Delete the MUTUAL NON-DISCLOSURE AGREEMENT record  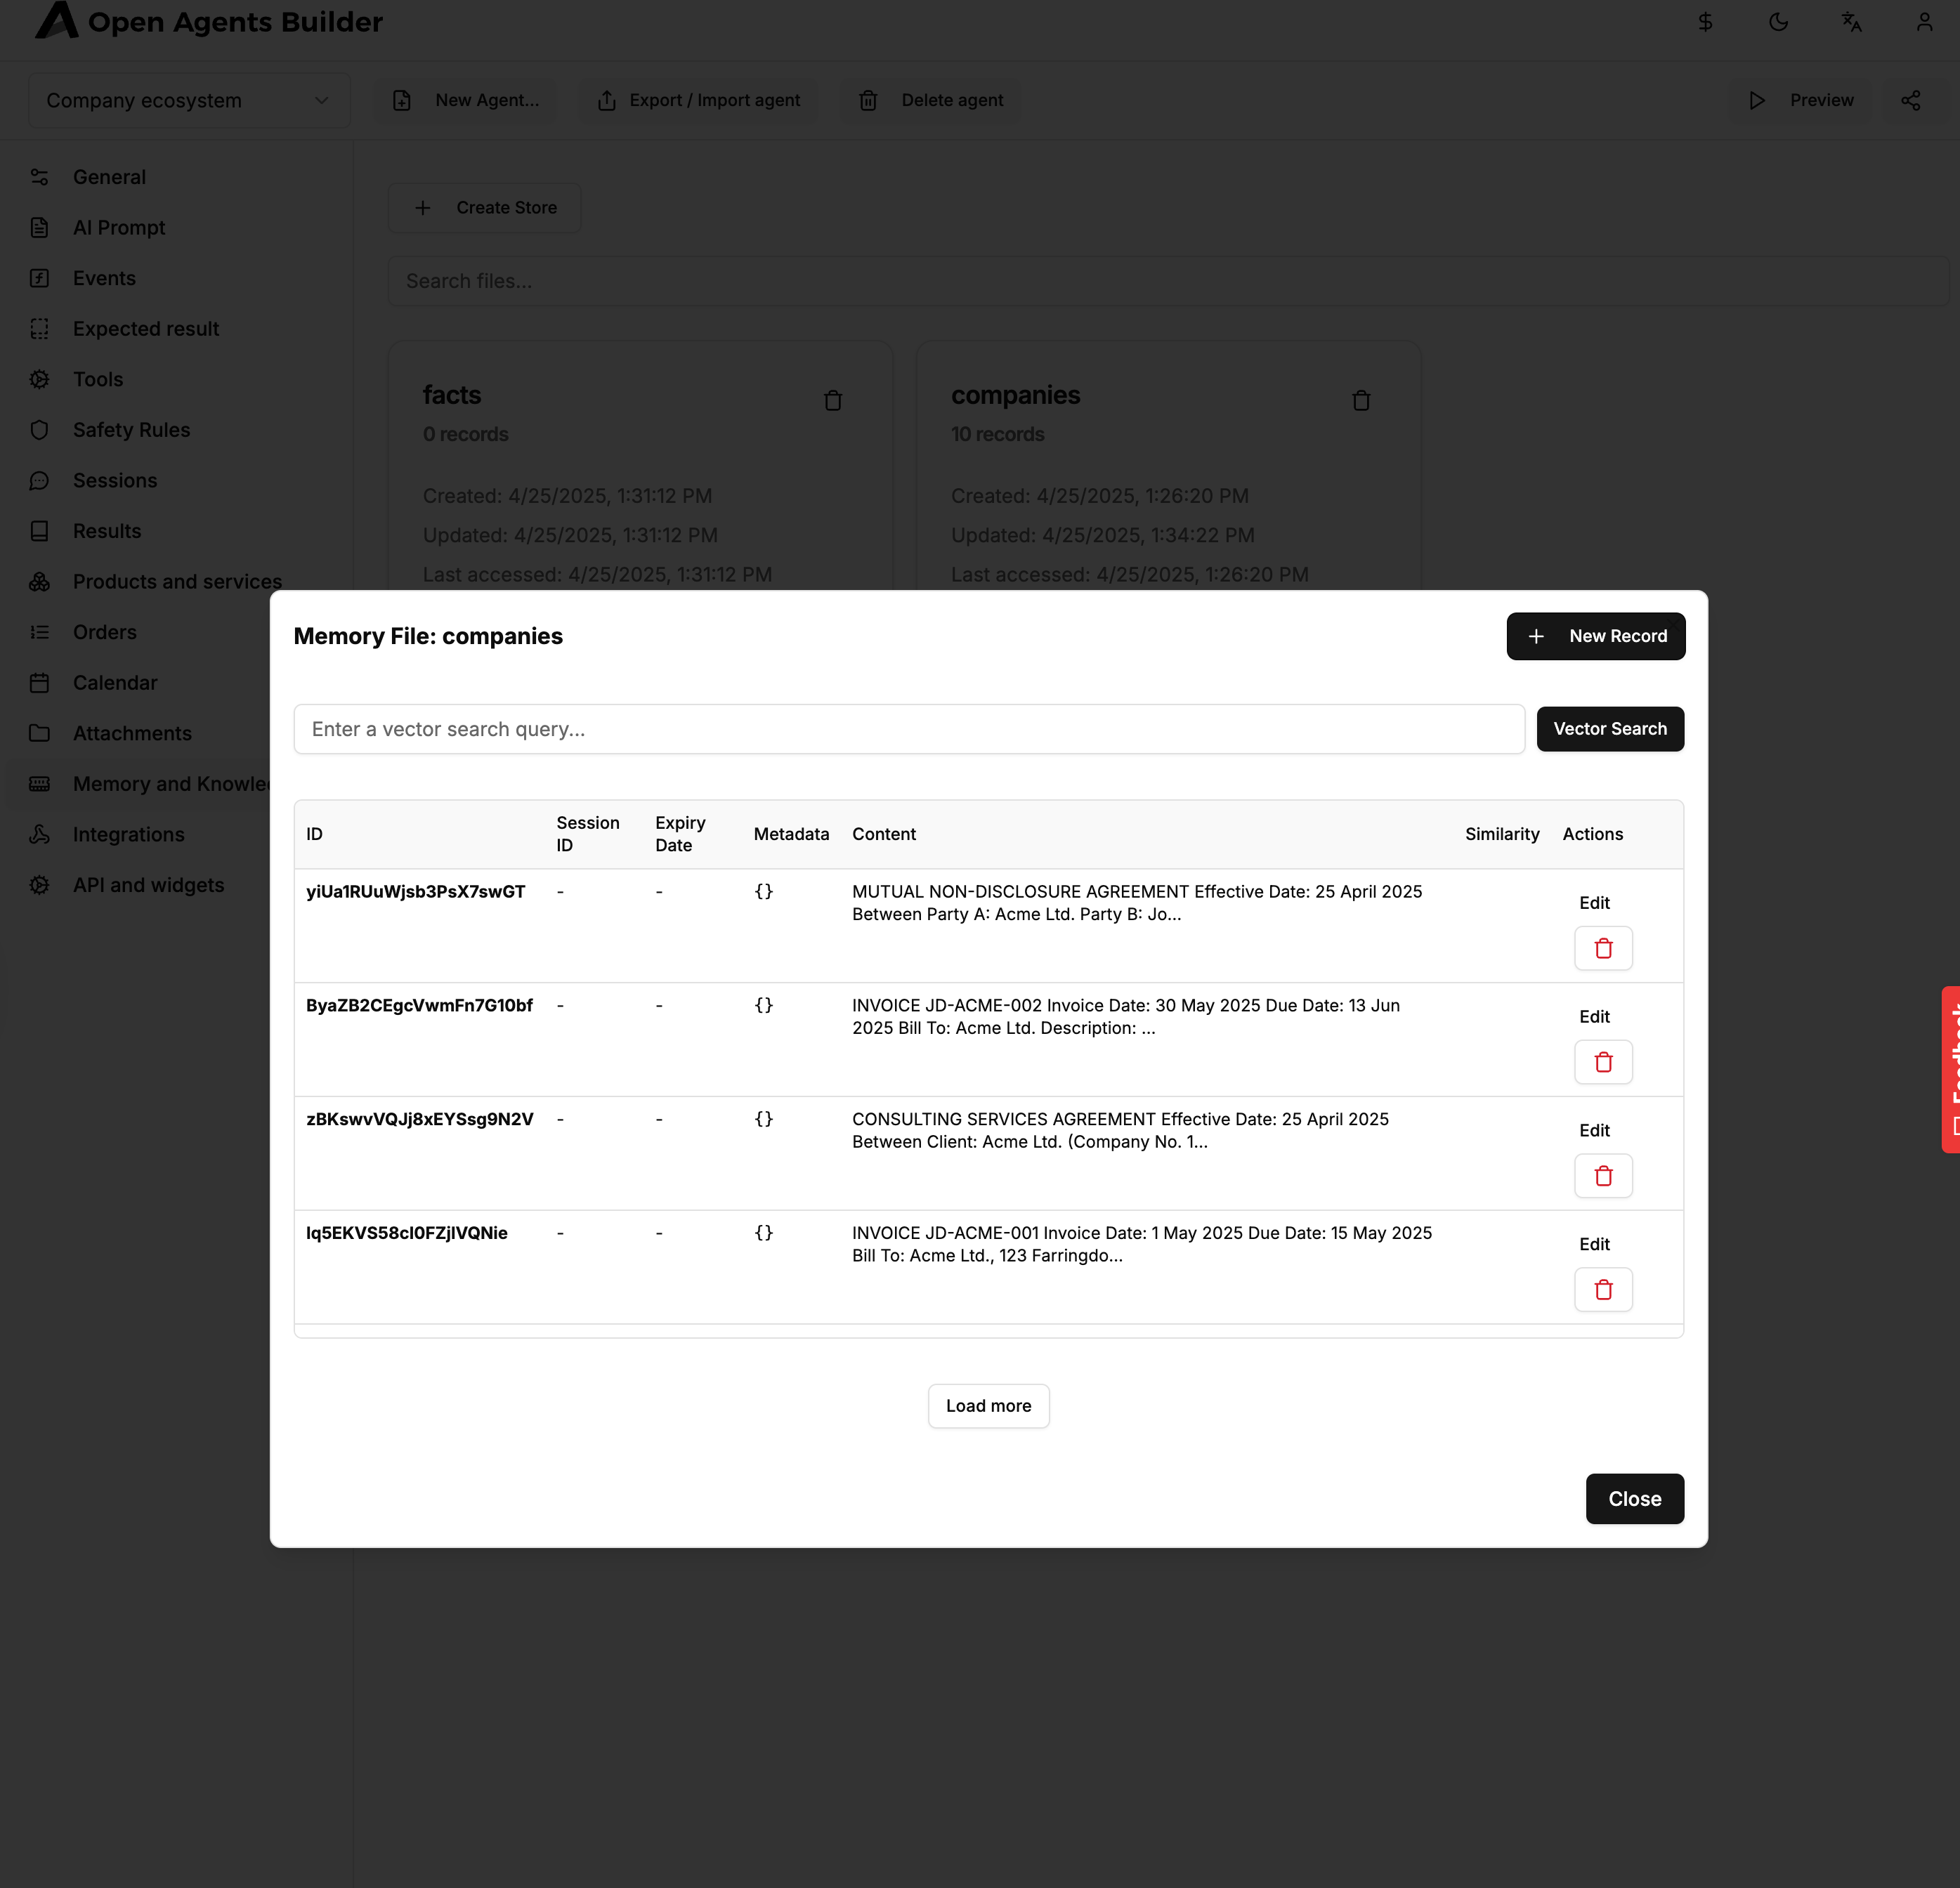1604,948
